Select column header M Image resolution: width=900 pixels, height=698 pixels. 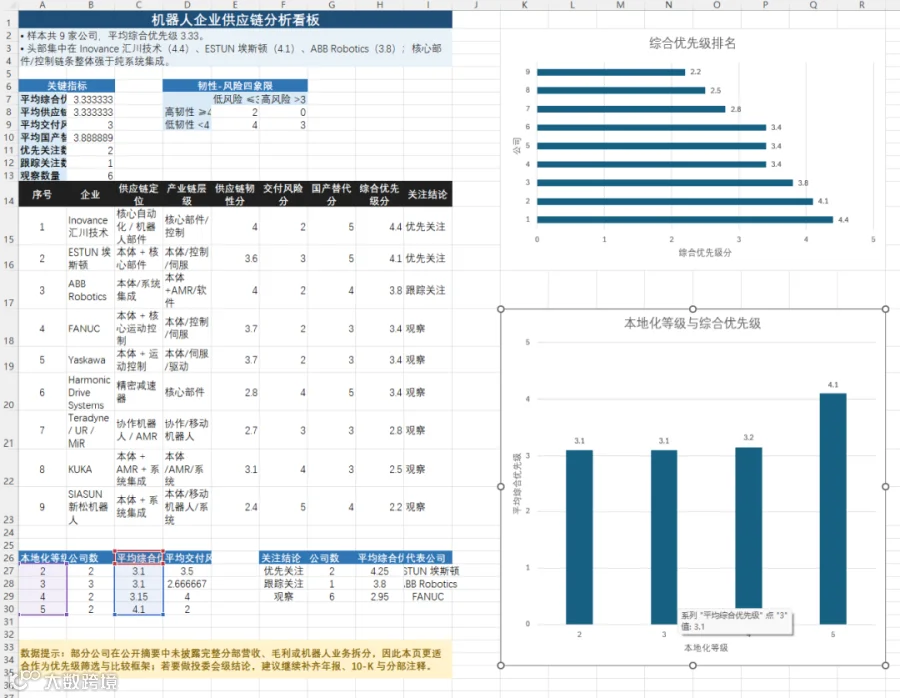tap(620, 5)
